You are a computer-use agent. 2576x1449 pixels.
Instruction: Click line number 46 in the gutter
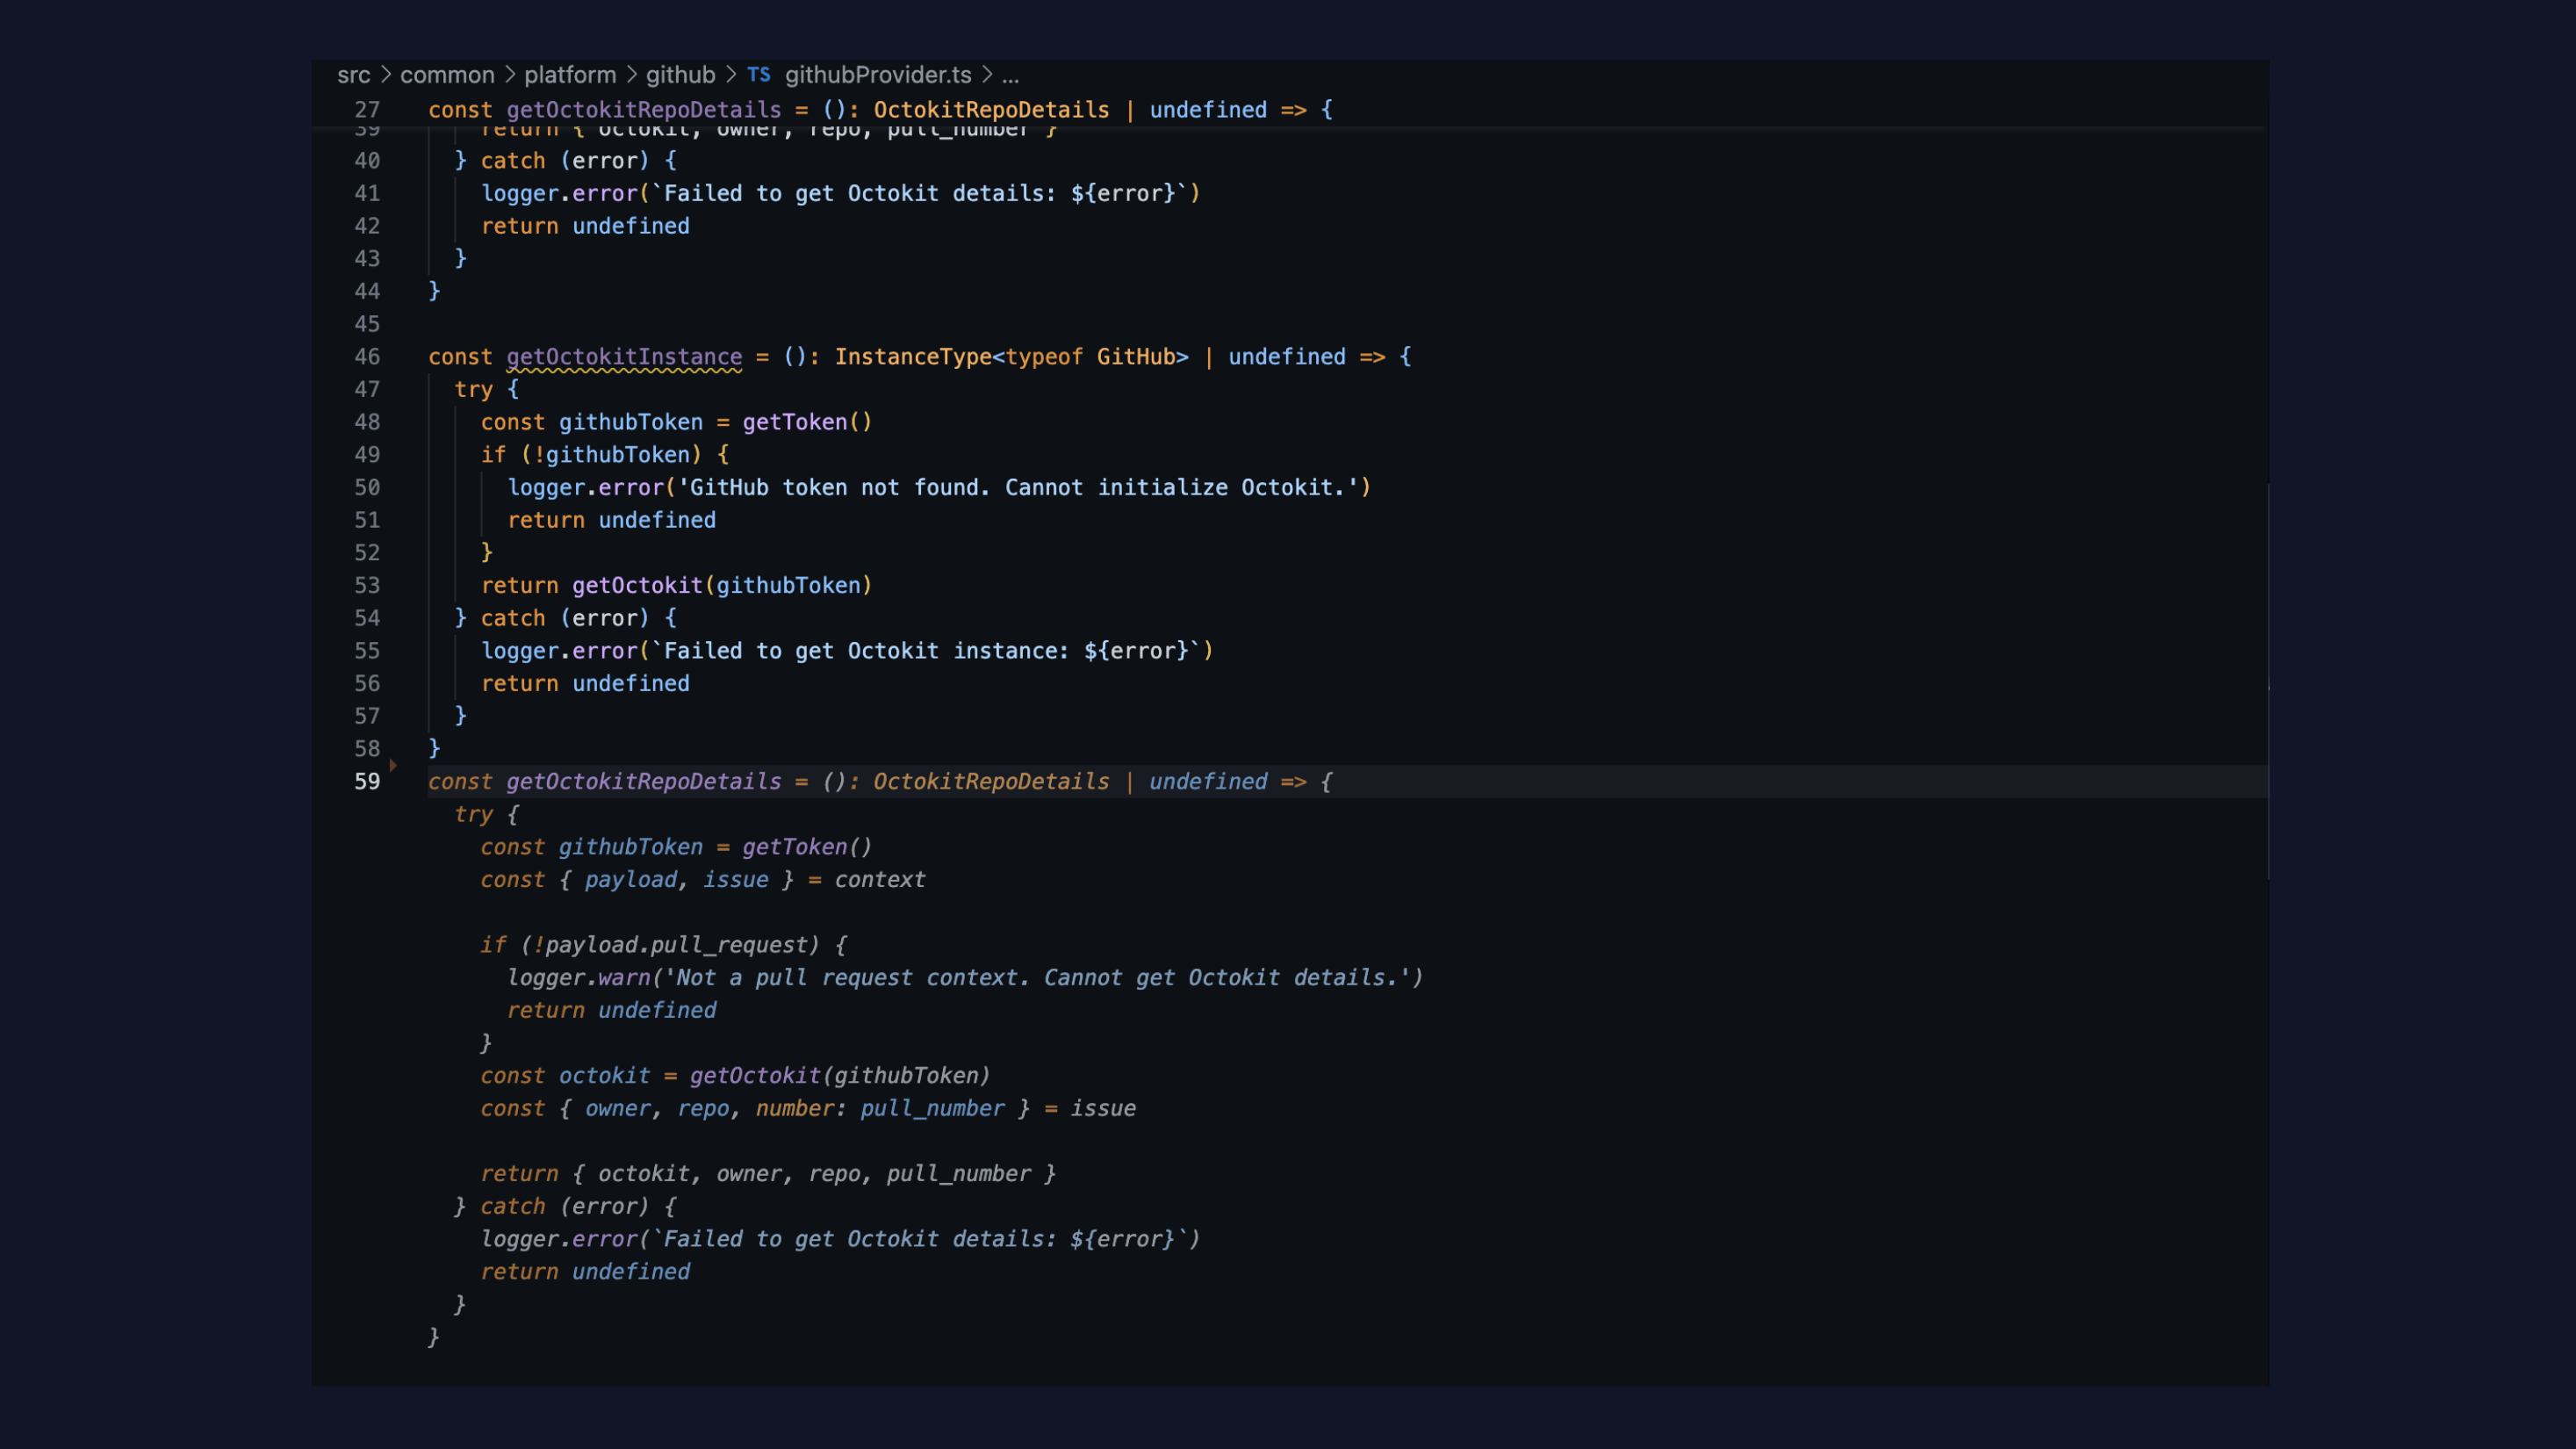[367, 356]
